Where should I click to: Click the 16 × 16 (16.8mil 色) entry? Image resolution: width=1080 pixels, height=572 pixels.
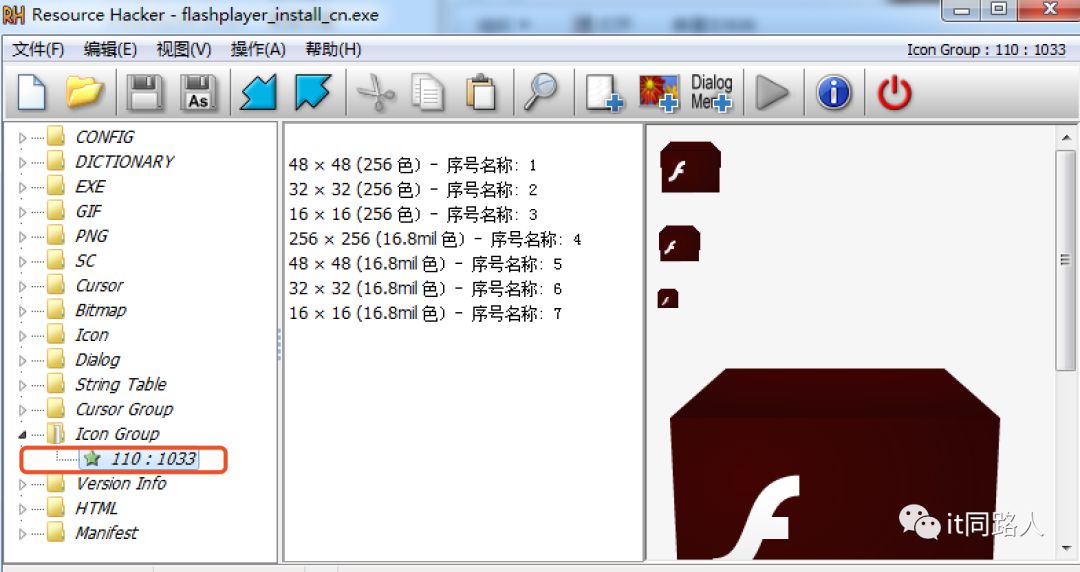tap(425, 314)
